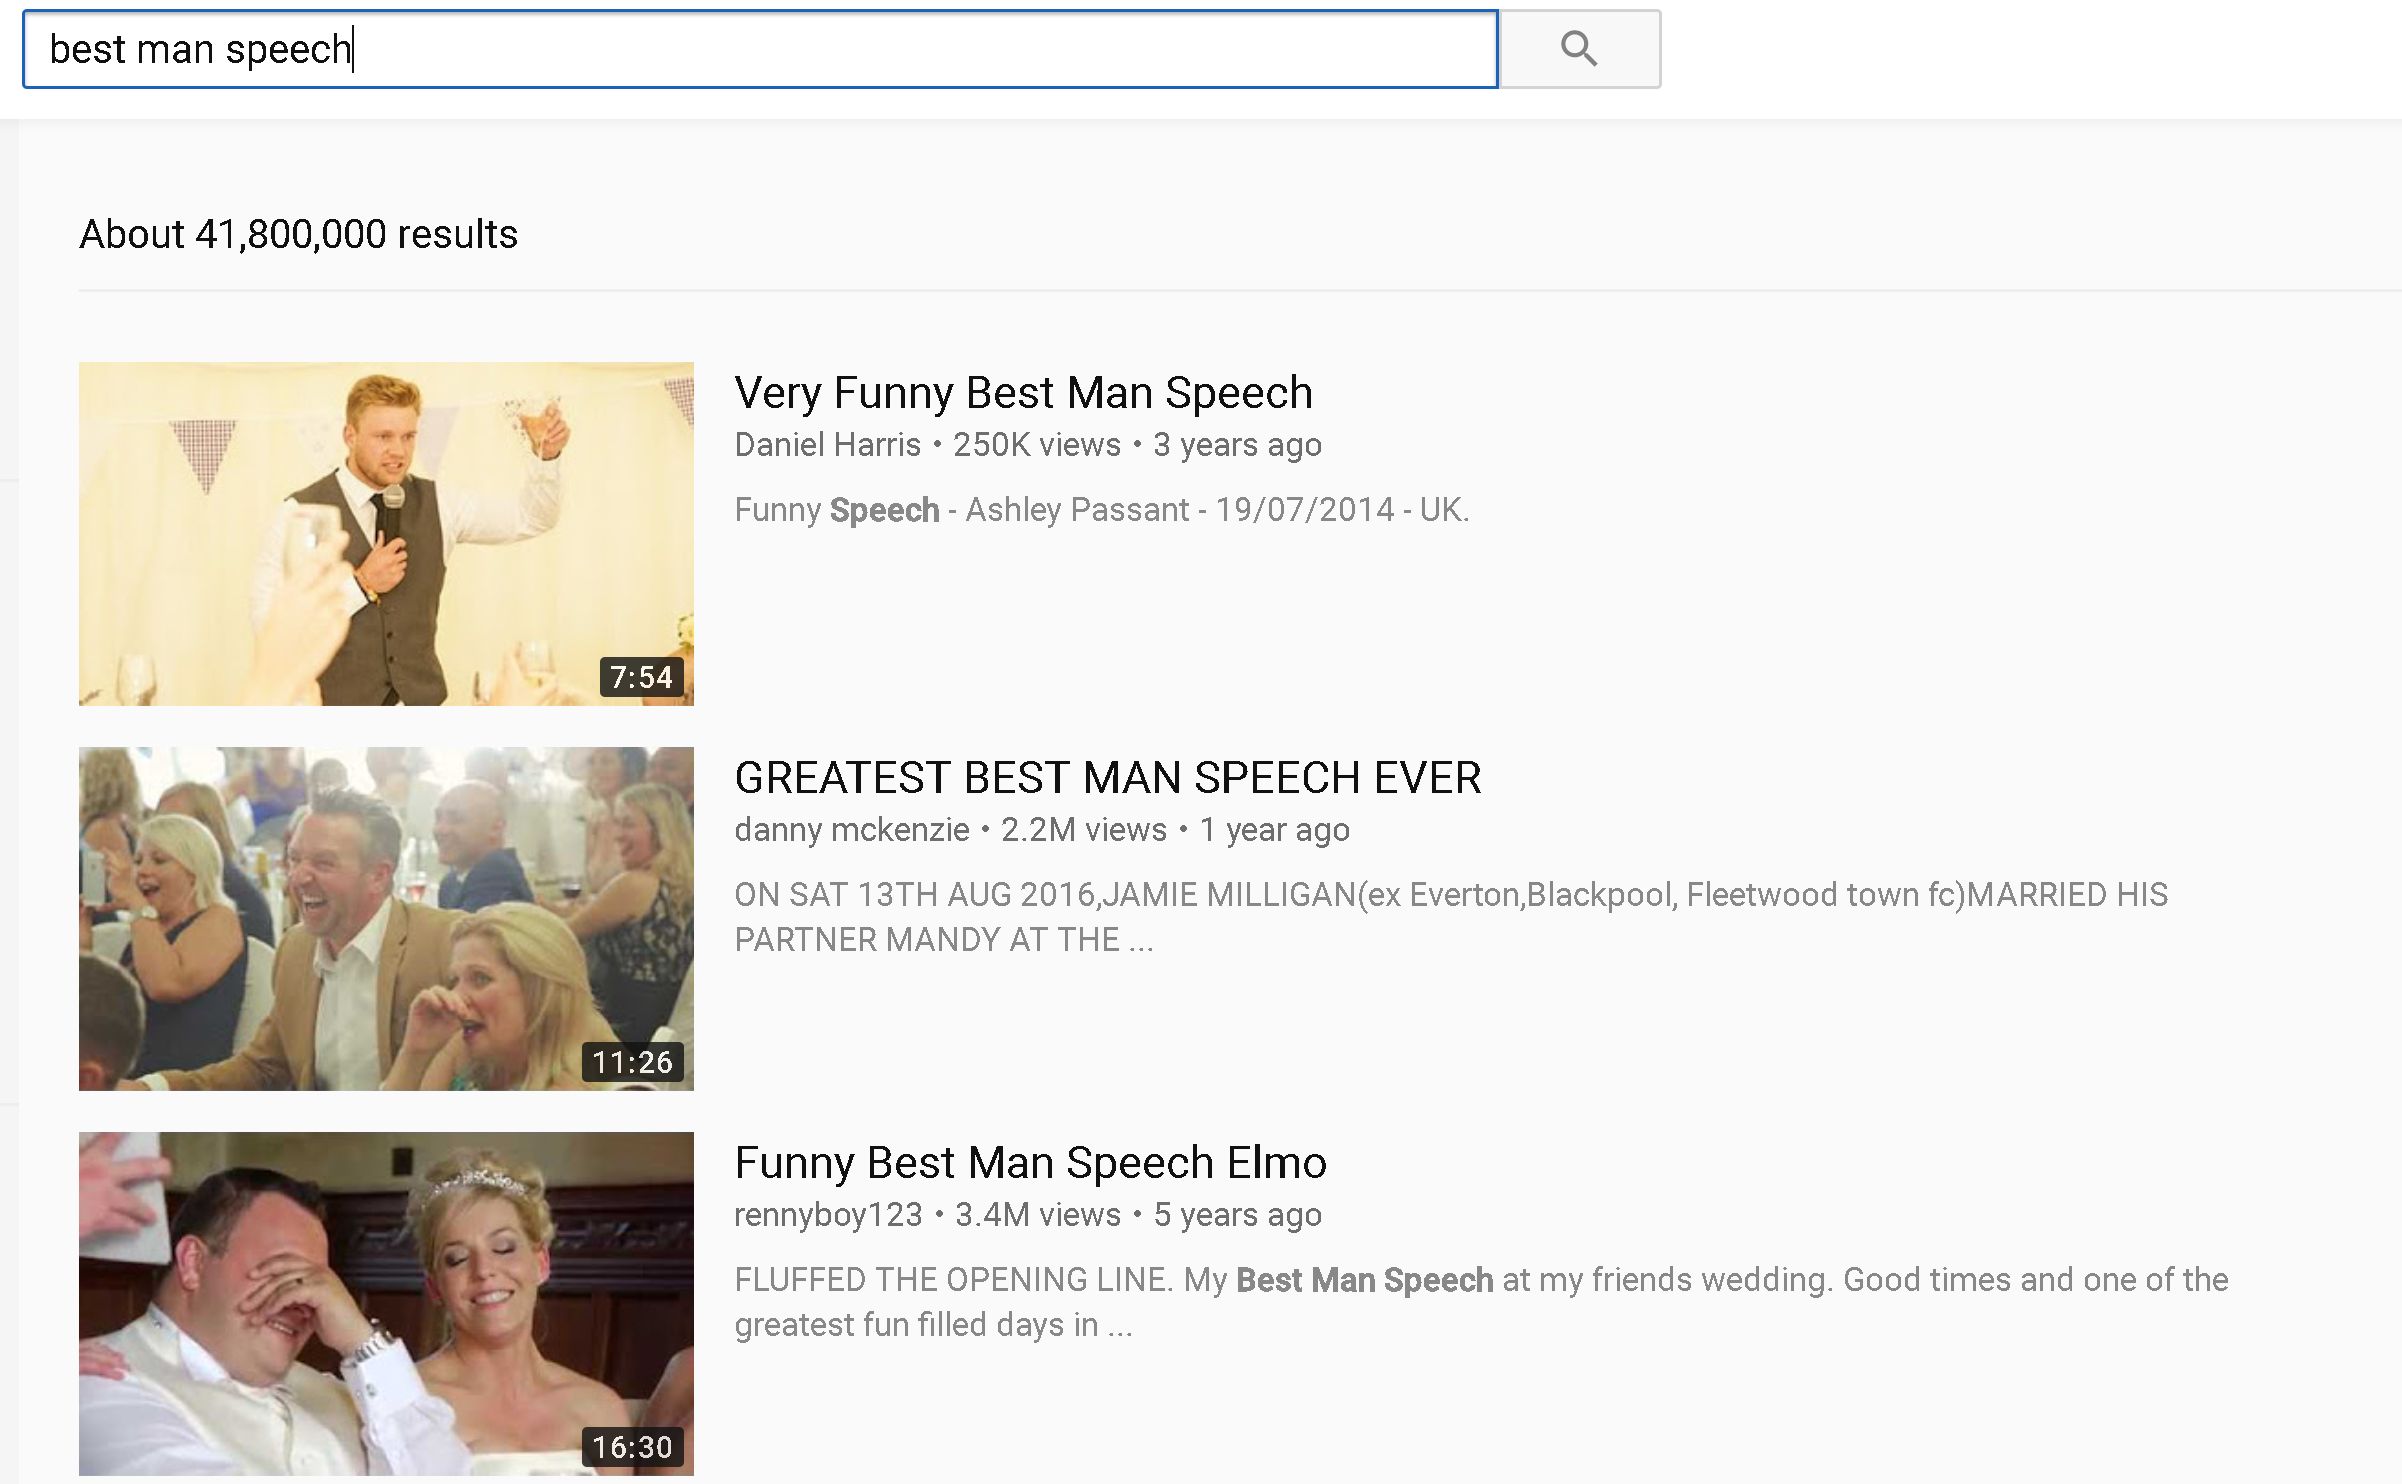This screenshot has height=1484, width=2402.
Task: Click 'GREATEST BEST MAN SPEECH EVER' title
Action: point(1107,778)
